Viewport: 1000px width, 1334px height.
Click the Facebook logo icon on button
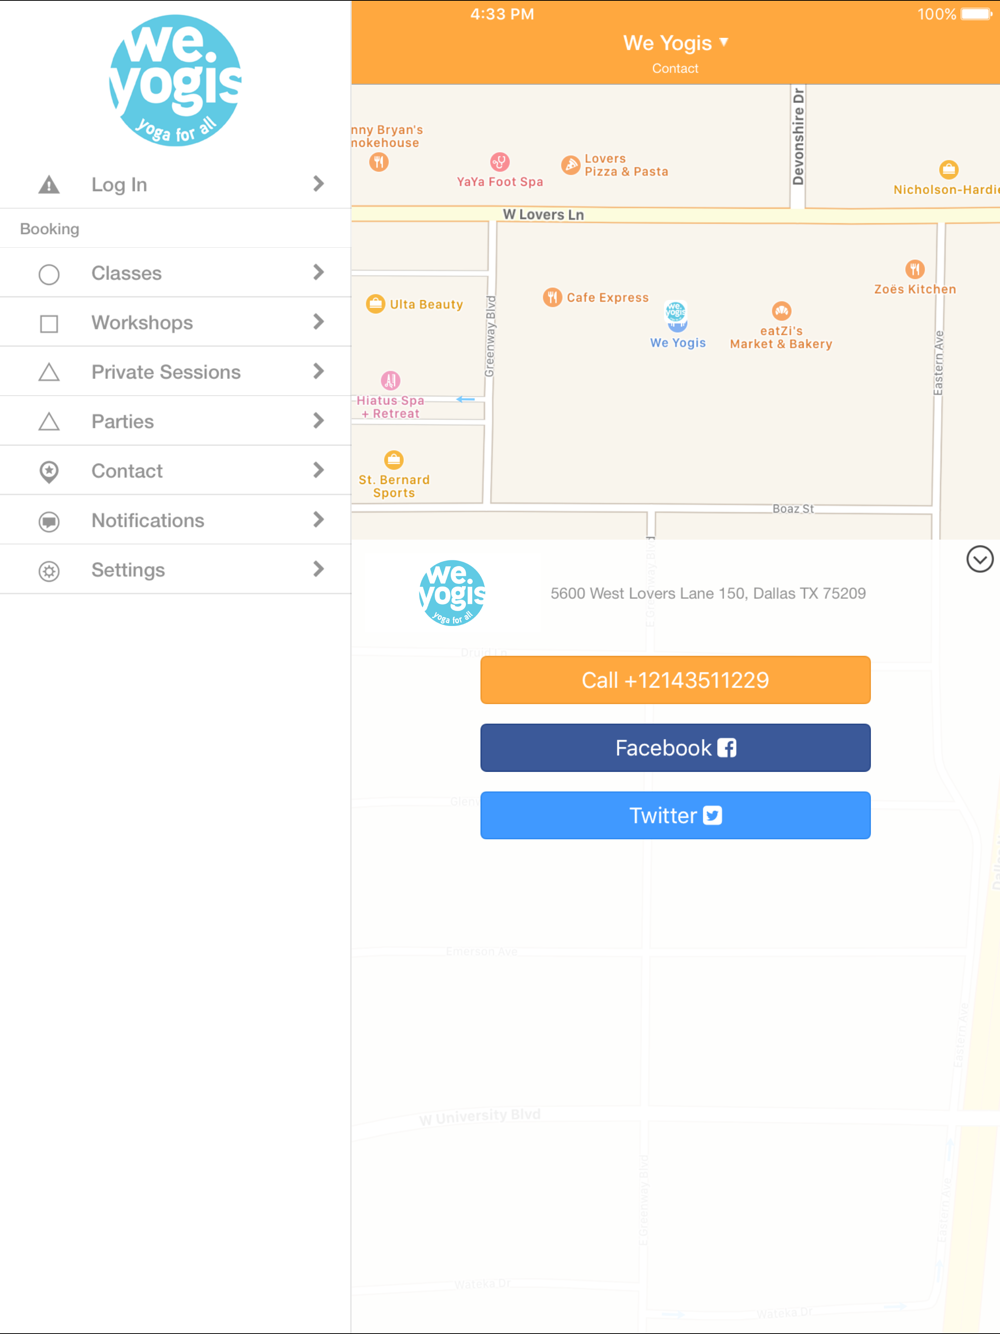727,748
